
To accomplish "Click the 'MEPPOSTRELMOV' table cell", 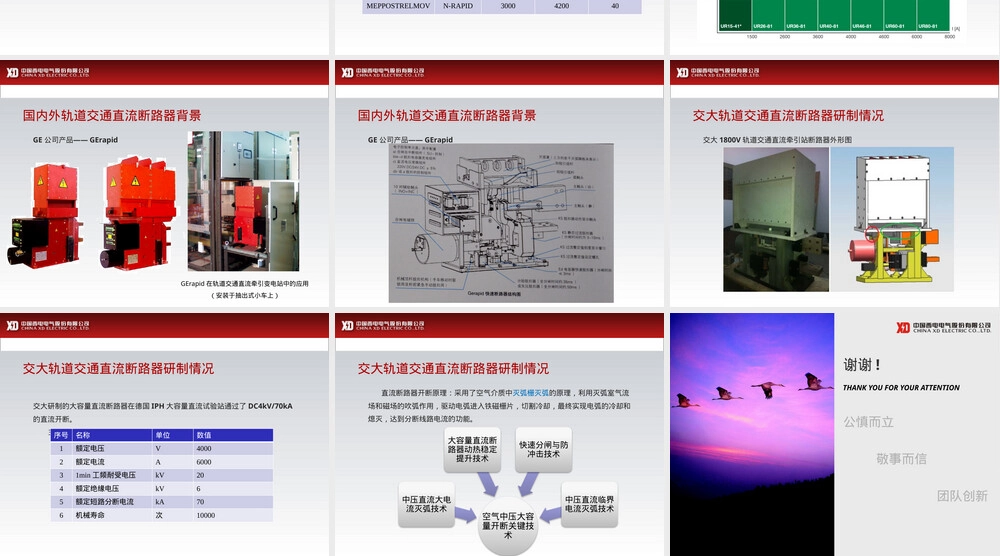I will (399, 6).
